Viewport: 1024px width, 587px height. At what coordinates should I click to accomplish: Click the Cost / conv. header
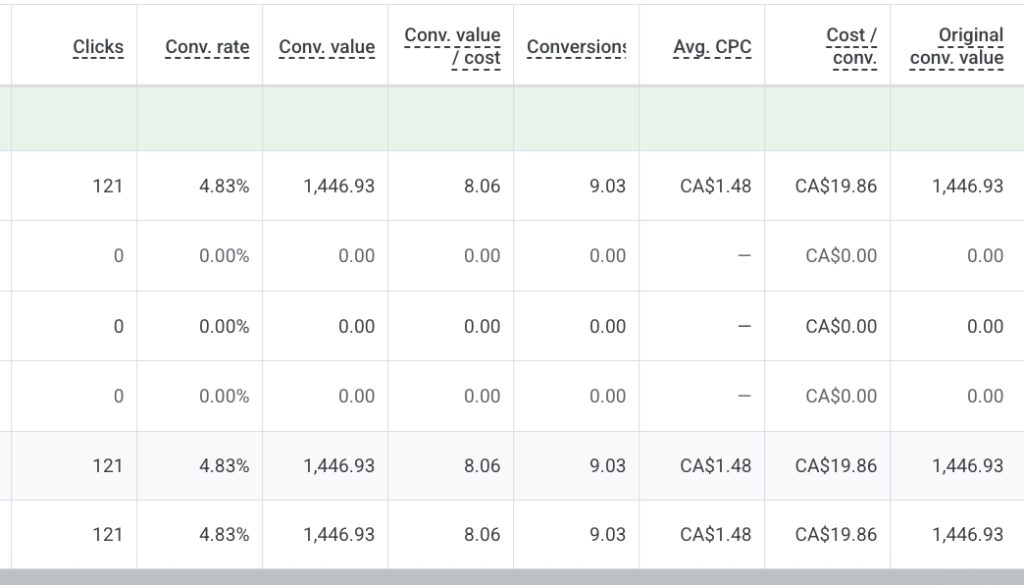pos(852,46)
